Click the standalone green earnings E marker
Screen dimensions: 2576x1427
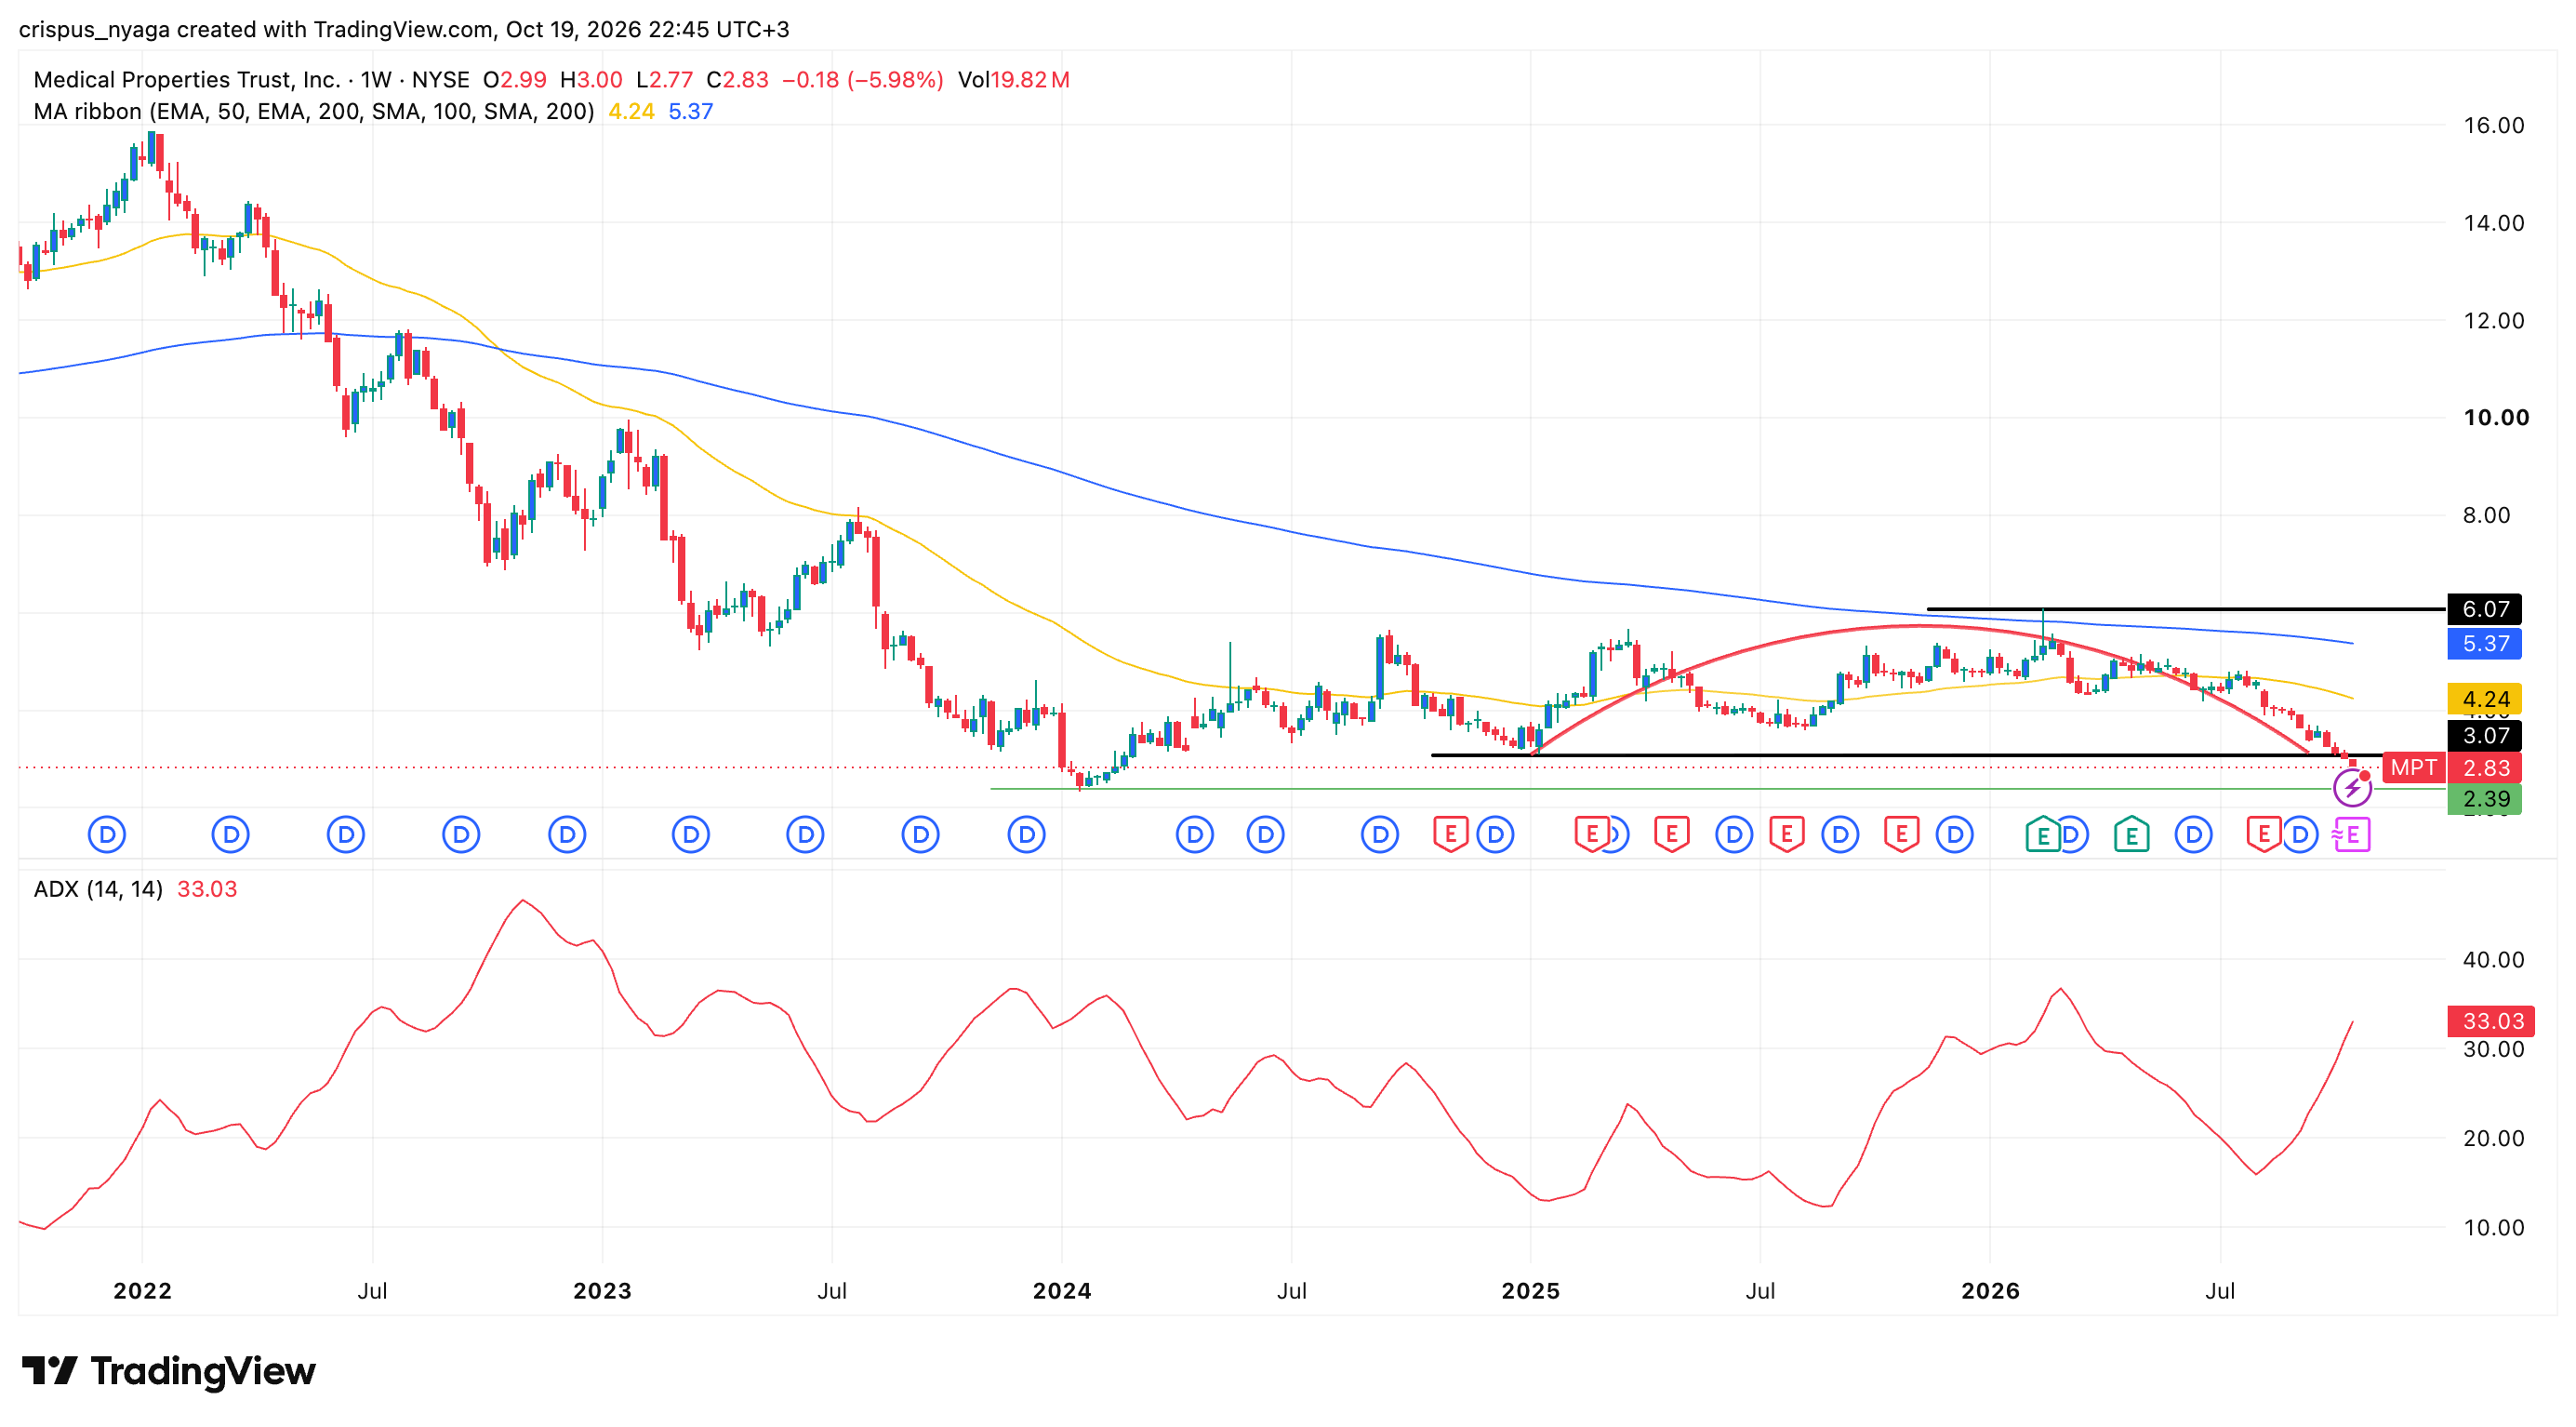2131,834
